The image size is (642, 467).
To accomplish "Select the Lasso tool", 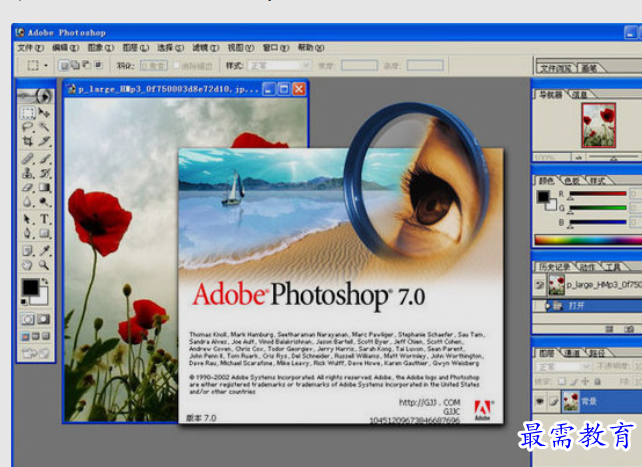I will point(27,127).
